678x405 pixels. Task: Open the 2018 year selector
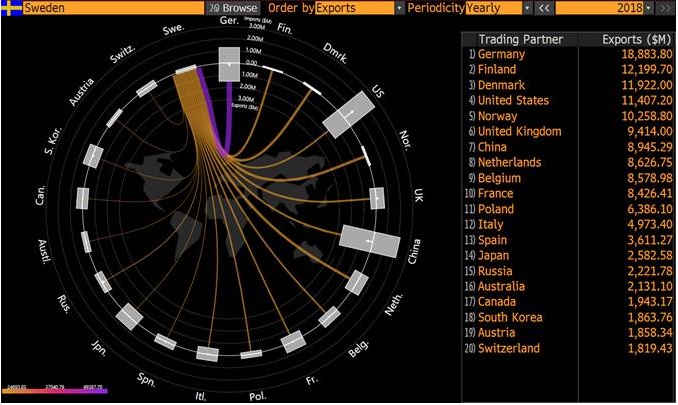coord(600,8)
